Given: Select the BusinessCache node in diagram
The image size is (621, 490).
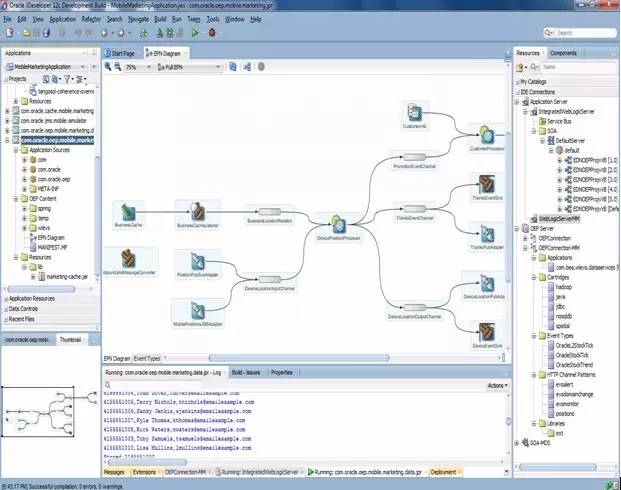Looking at the screenshot, I should point(128,215).
